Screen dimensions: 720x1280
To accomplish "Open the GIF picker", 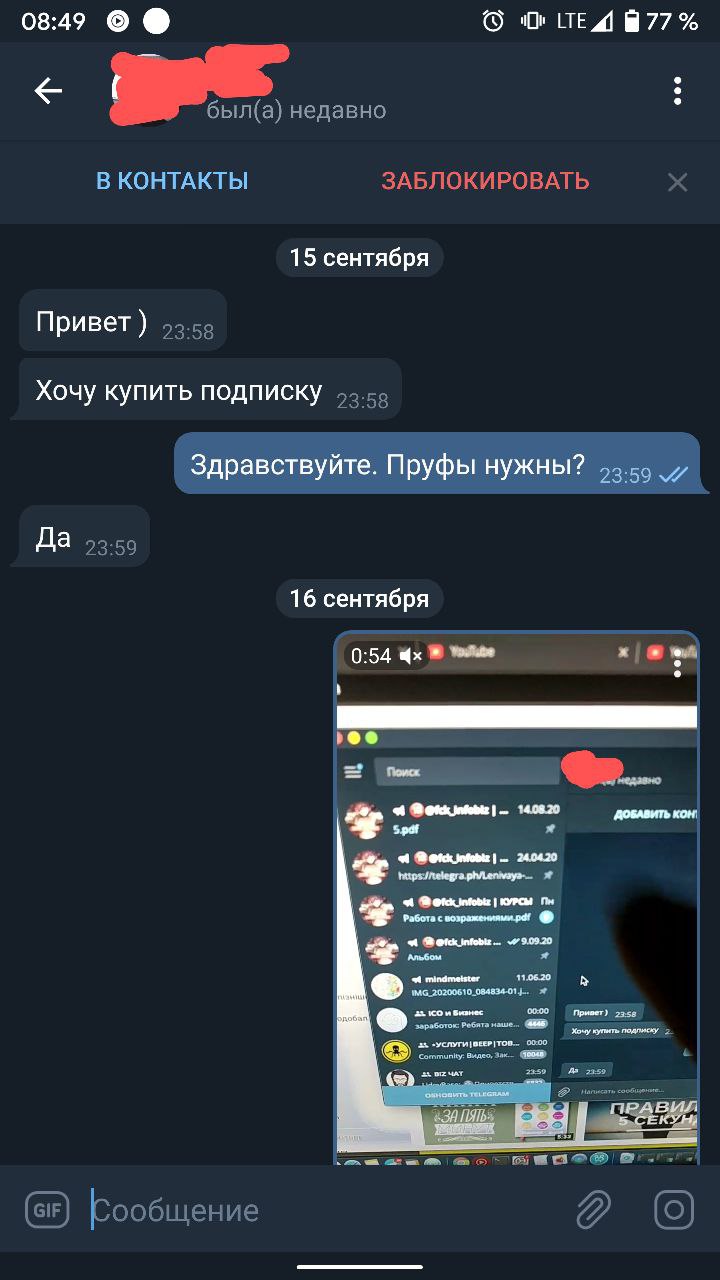I will click(47, 1210).
